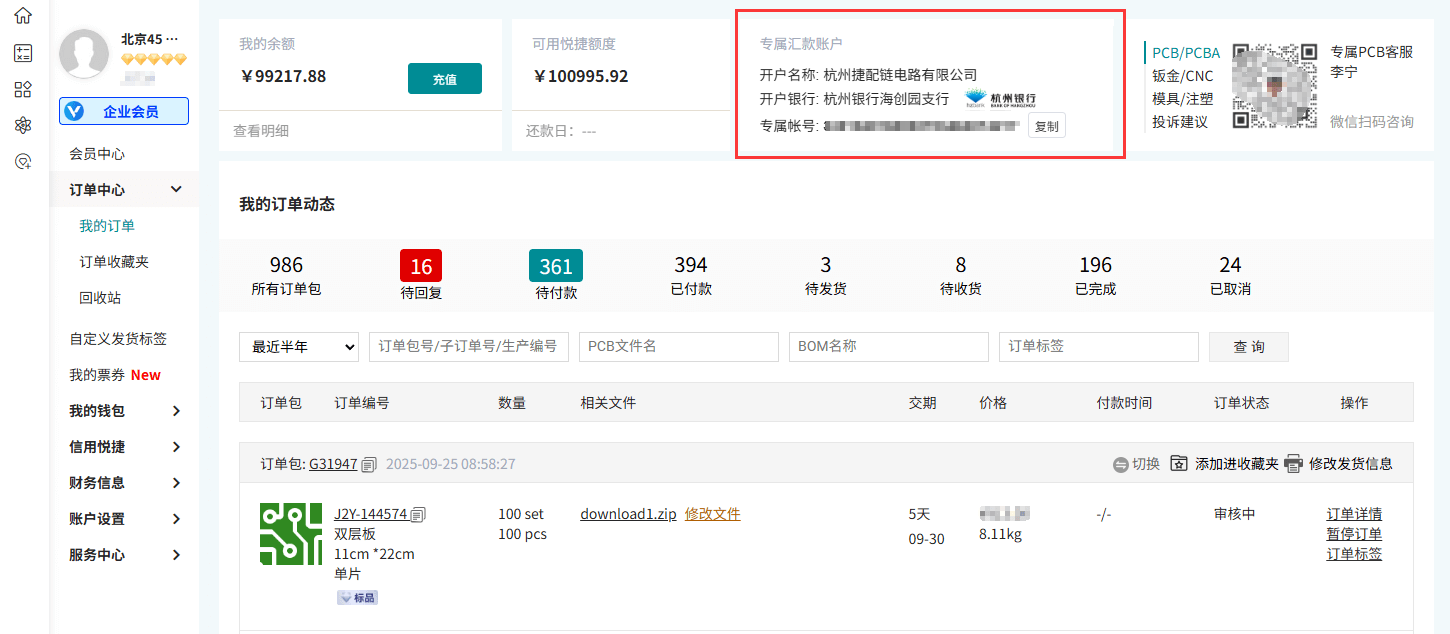Click the apps grid icon in the left rail
1450x634 pixels.
point(23,89)
